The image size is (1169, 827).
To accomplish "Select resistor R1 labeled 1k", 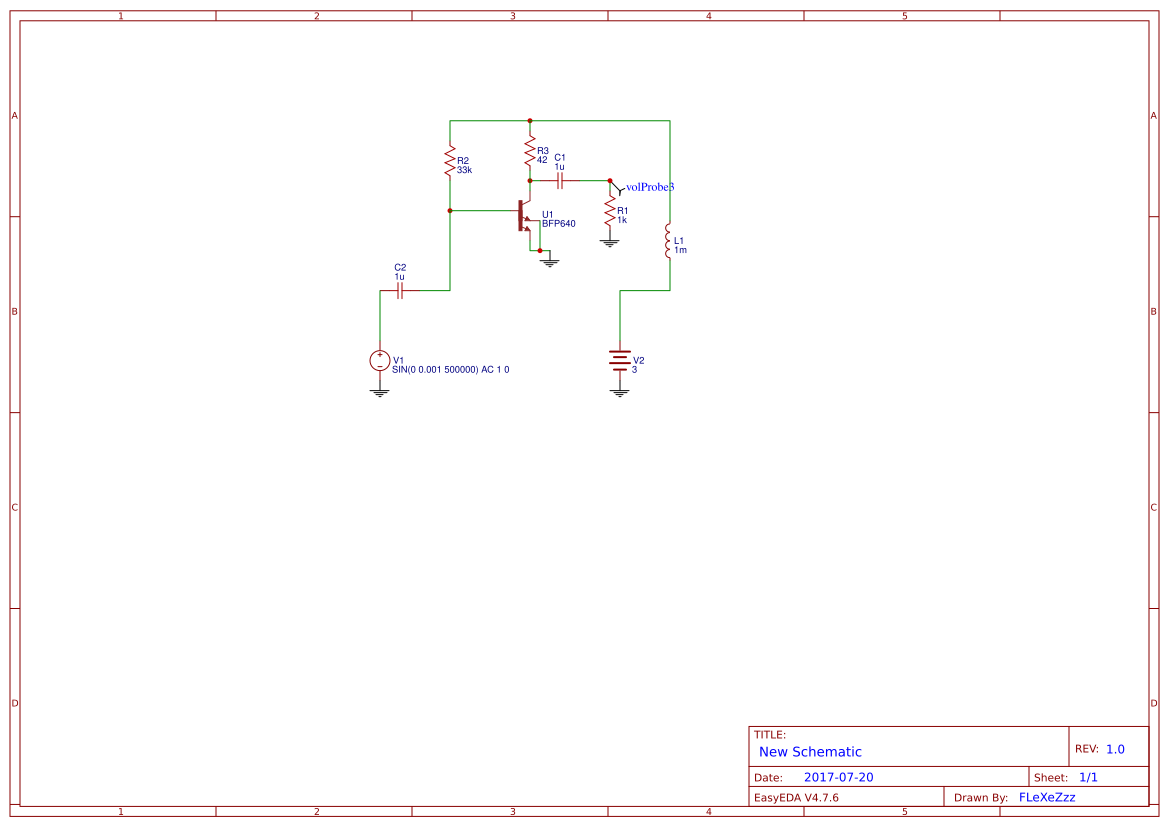I will coord(610,212).
